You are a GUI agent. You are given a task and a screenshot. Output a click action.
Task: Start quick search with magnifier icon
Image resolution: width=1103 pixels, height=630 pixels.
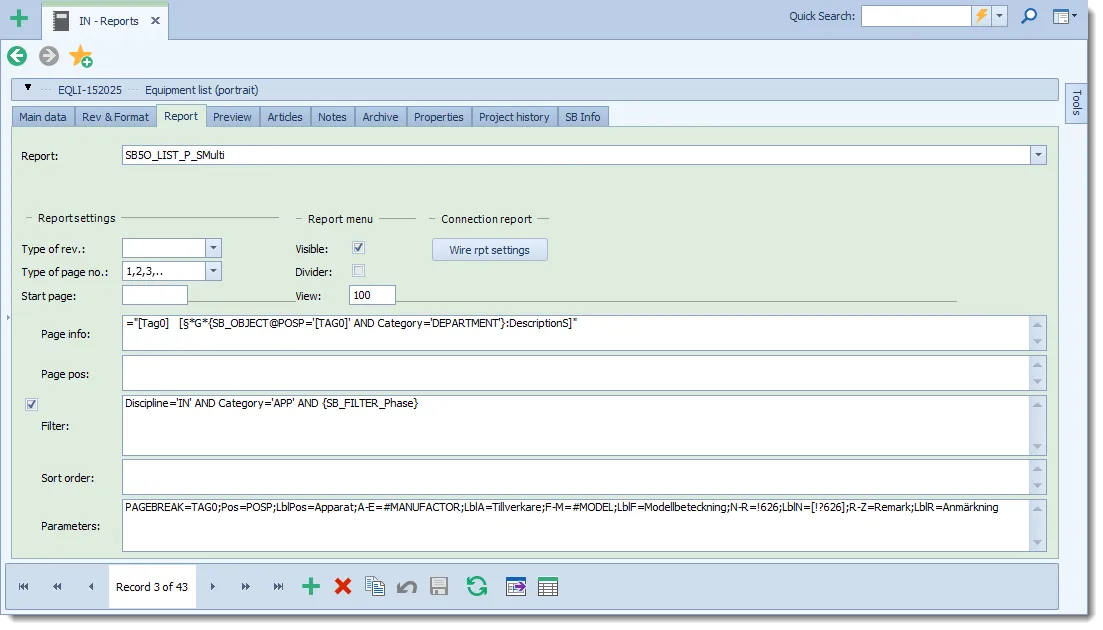(x=1028, y=16)
